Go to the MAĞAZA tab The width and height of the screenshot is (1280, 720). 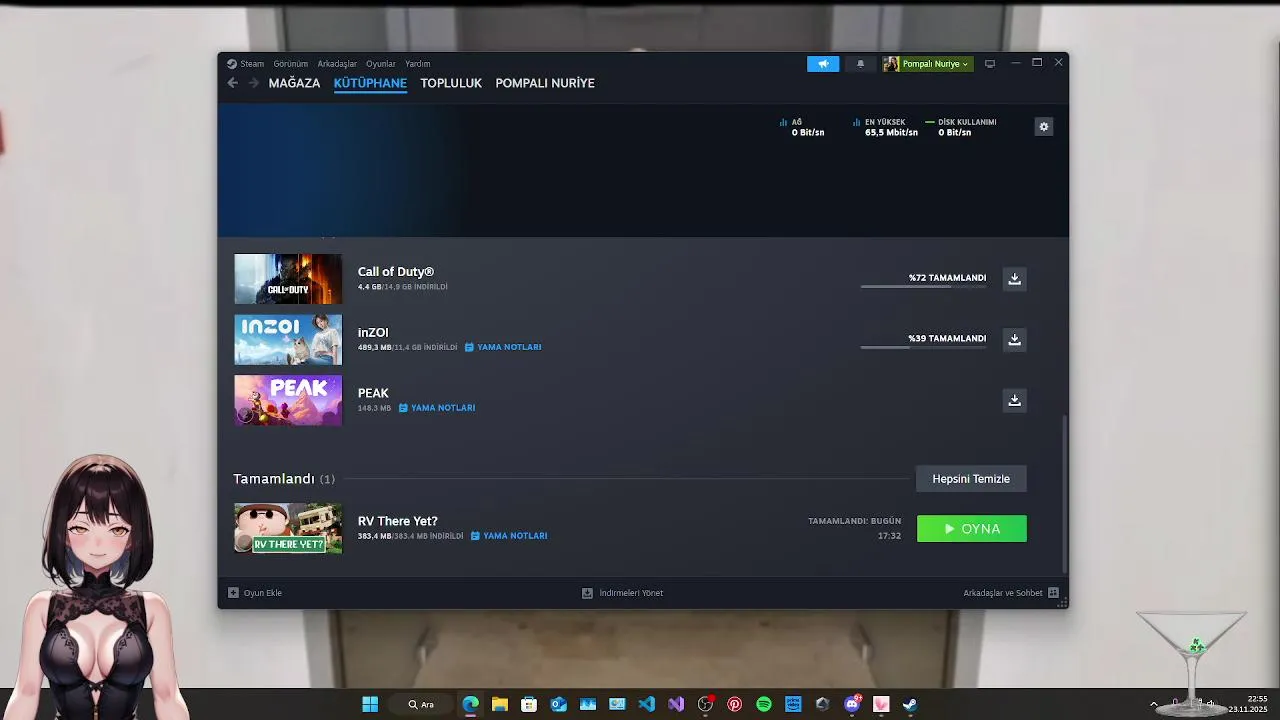point(294,83)
